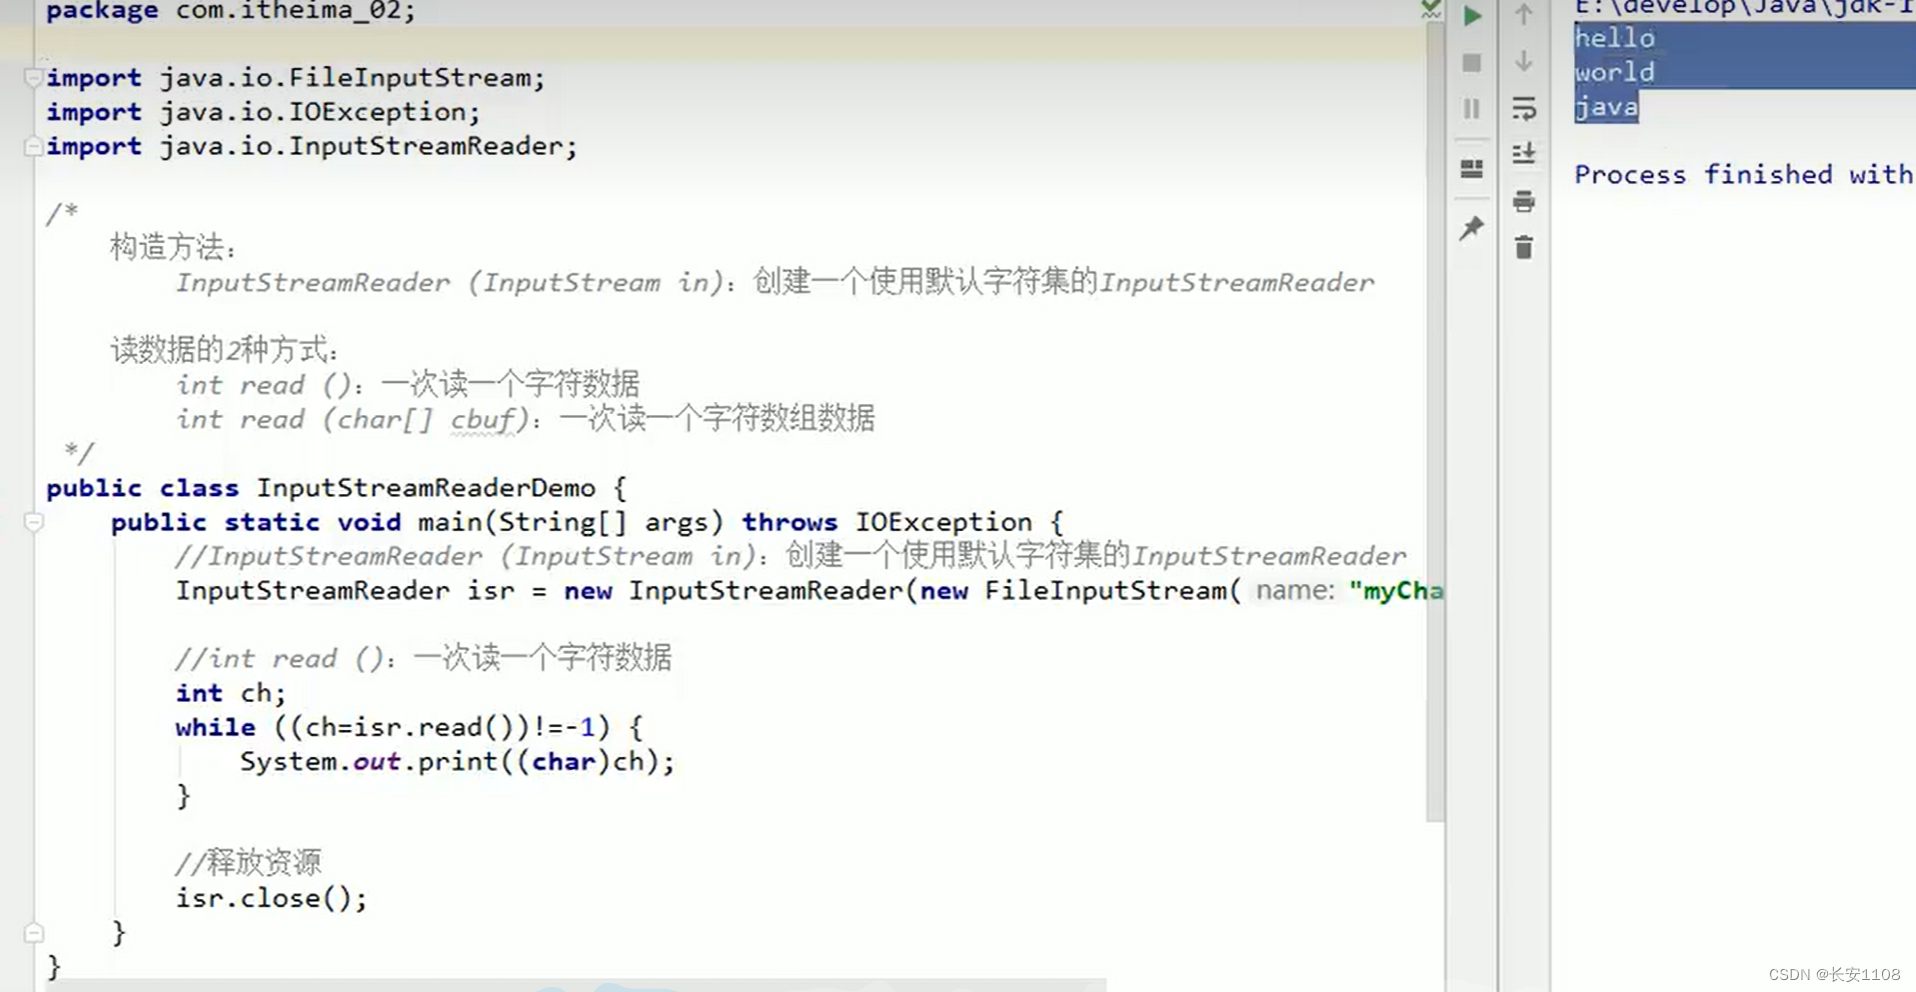Restore the run panel layout
The height and width of the screenshot is (992, 1916).
[1472, 169]
